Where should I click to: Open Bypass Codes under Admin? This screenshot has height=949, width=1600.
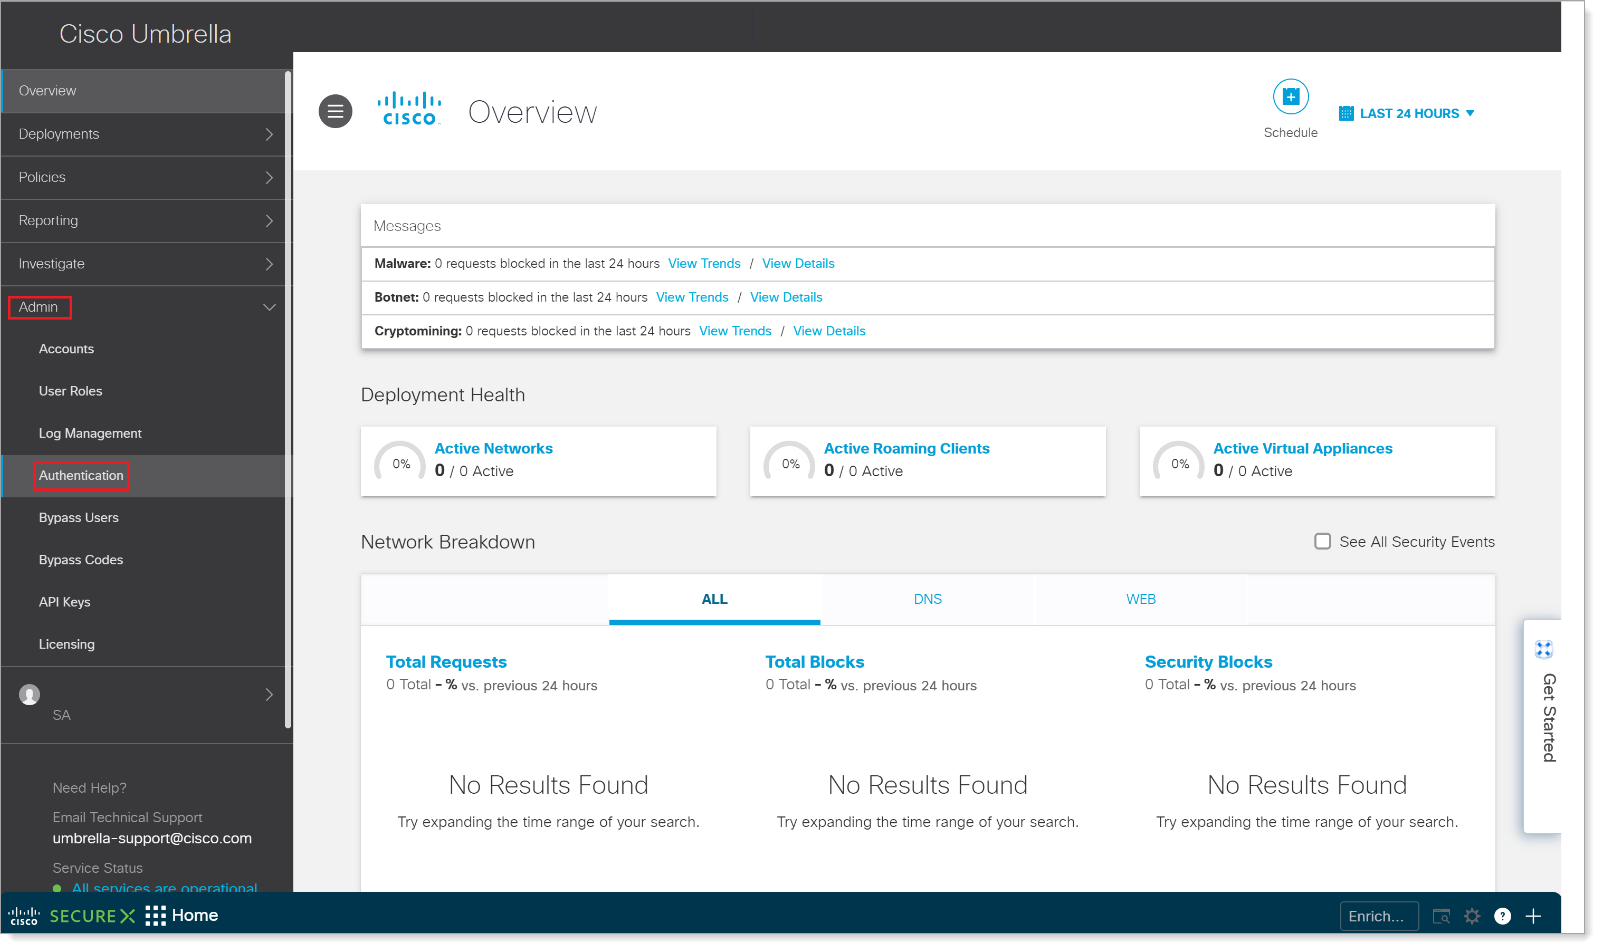(x=81, y=560)
